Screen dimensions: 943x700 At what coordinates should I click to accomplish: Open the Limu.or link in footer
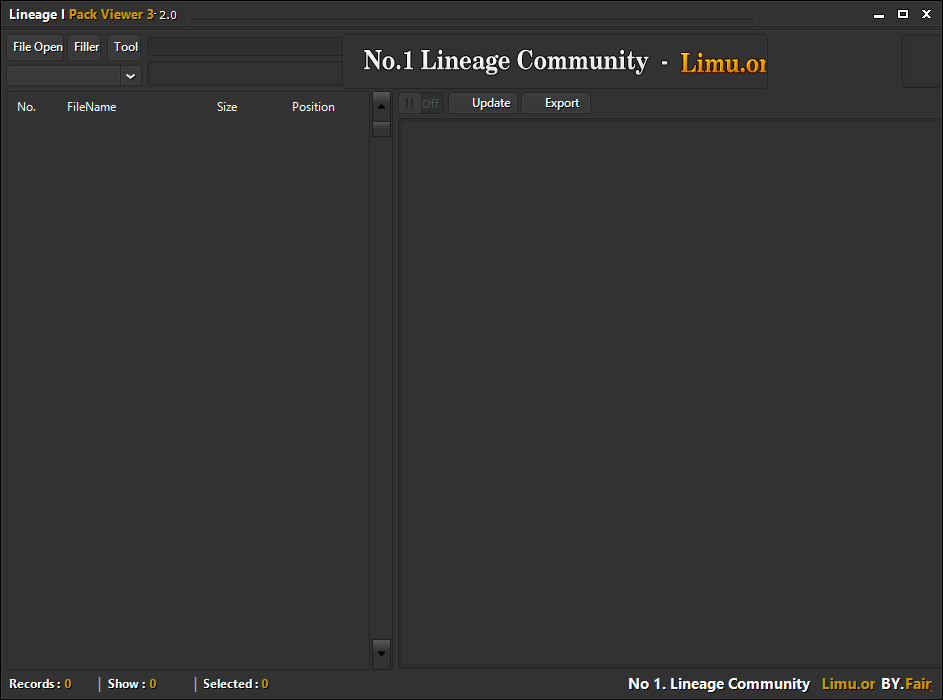(x=848, y=684)
